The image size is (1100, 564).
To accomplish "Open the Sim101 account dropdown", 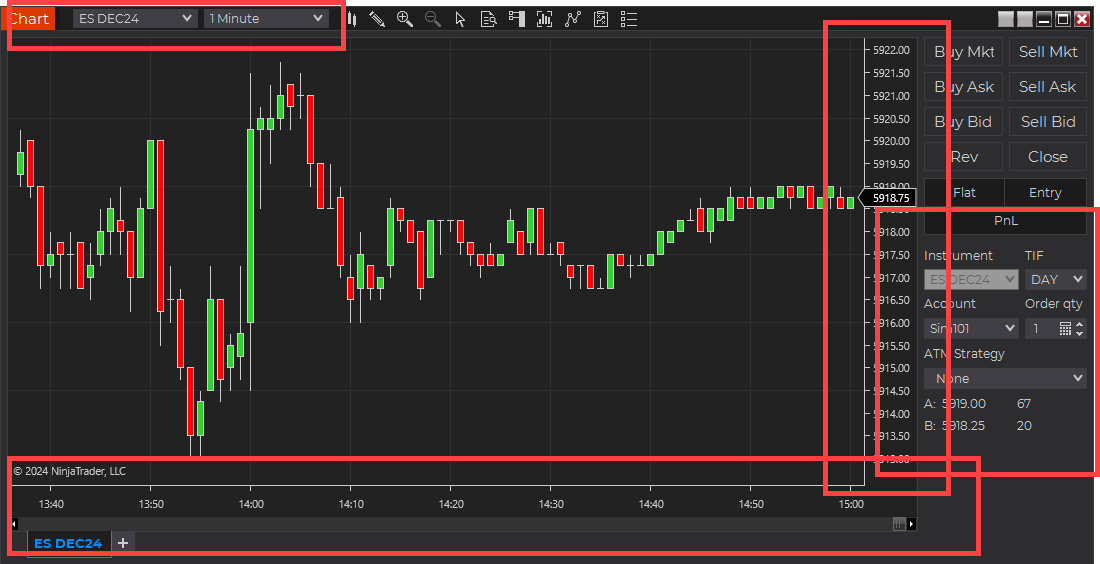I will tap(971, 328).
